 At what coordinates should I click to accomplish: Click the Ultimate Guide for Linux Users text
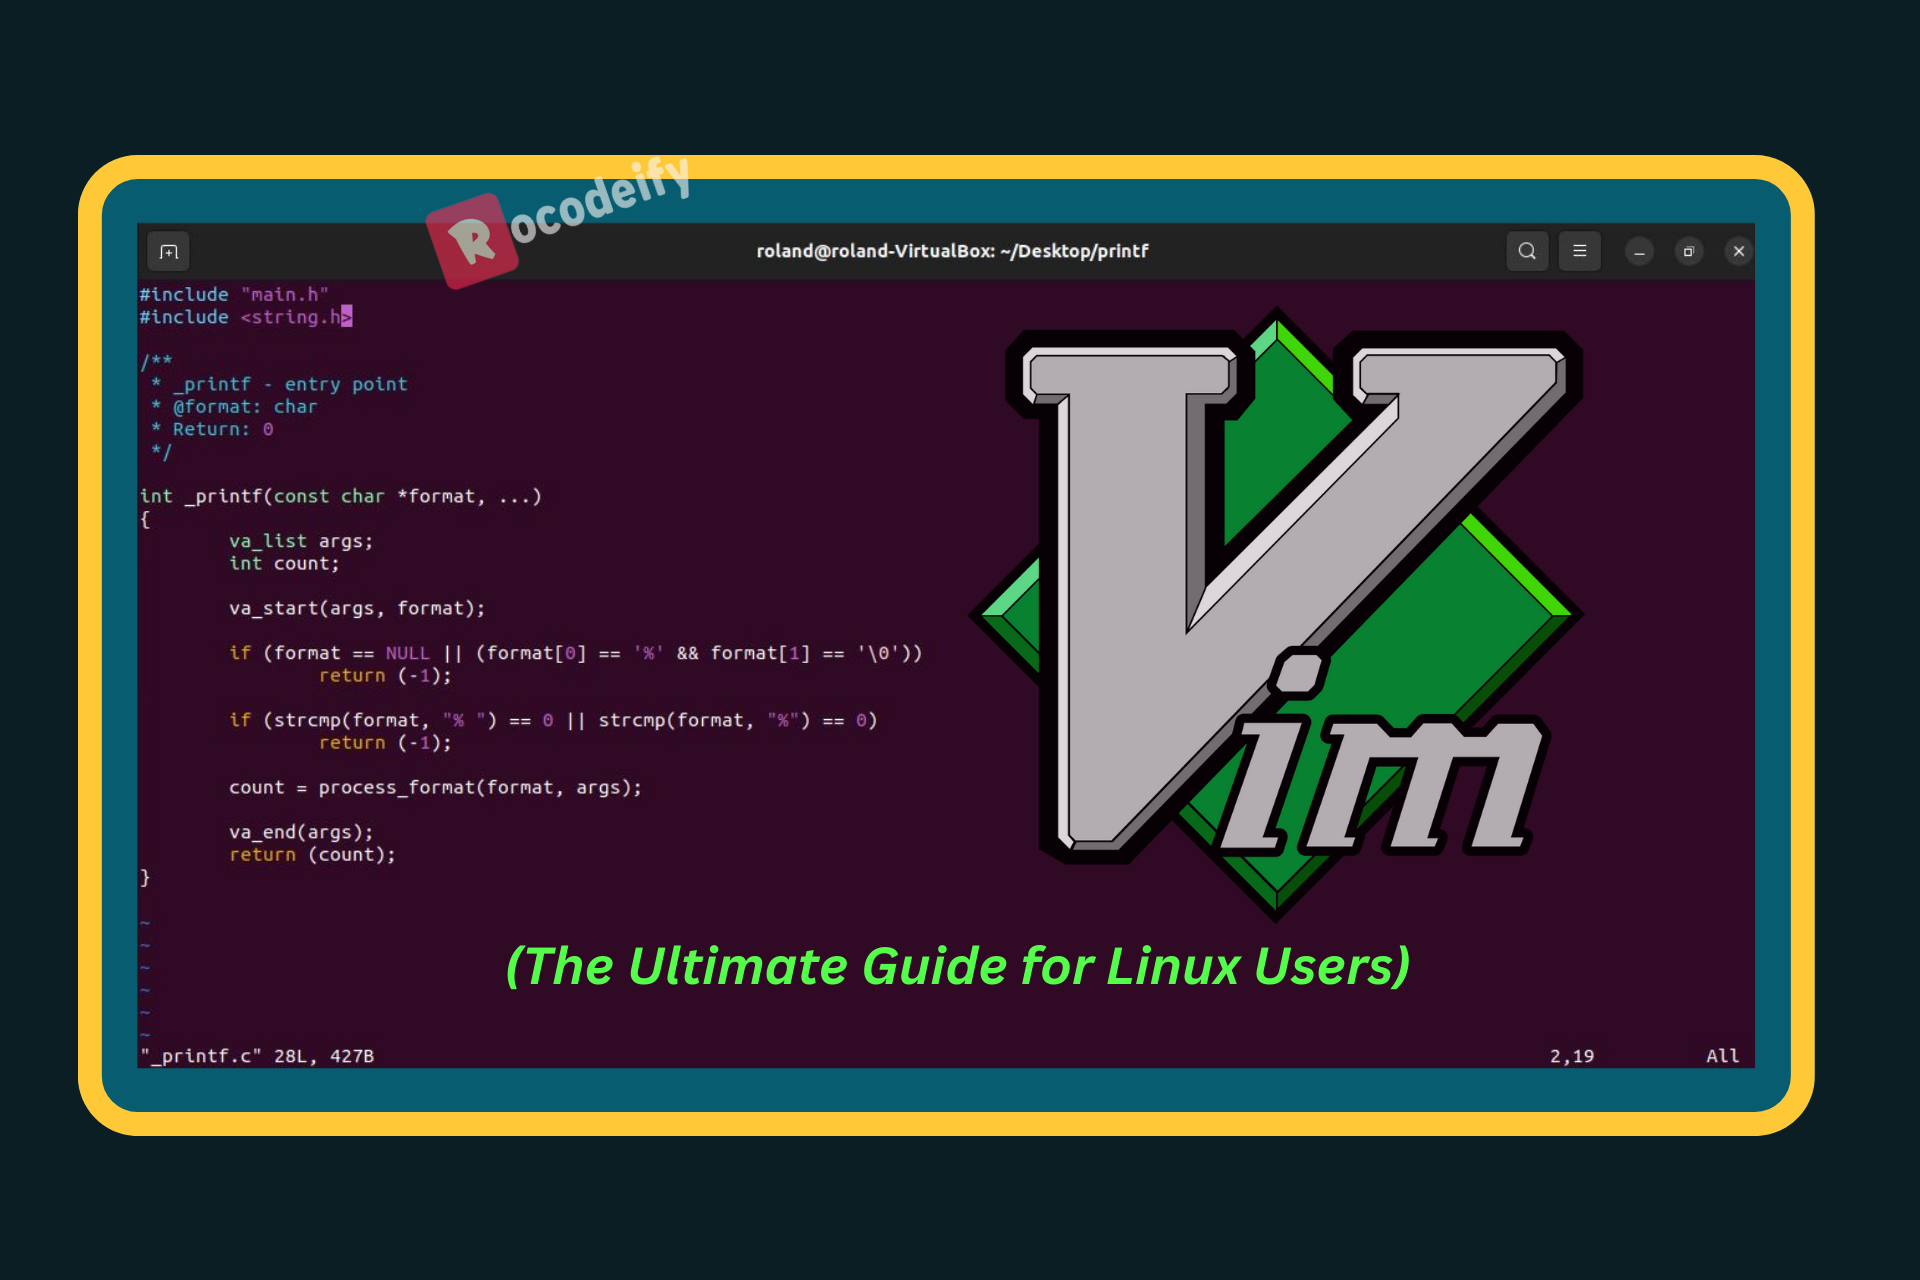pos(957,966)
